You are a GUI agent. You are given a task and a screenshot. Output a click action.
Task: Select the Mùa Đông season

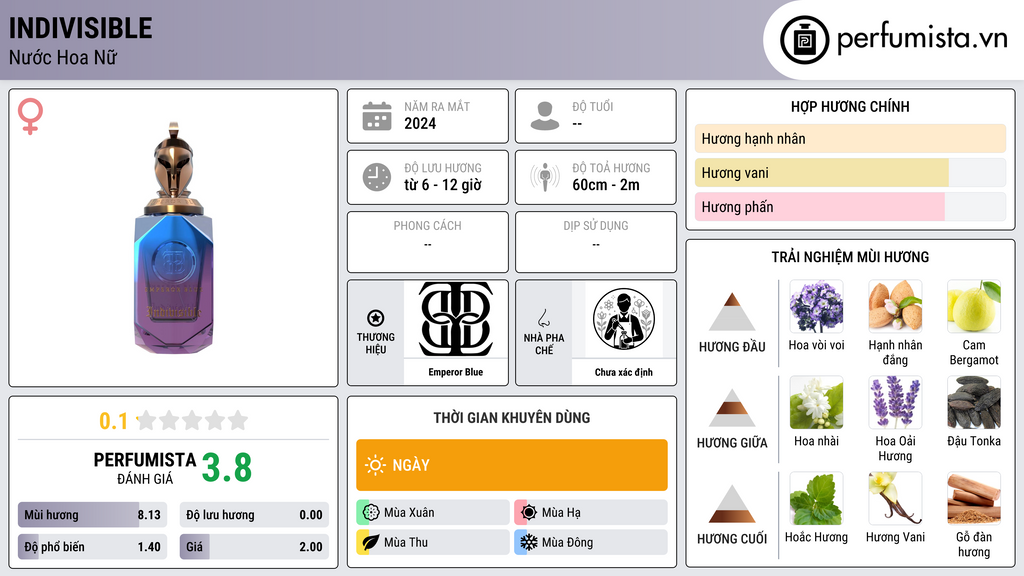click(x=591, y=542)
